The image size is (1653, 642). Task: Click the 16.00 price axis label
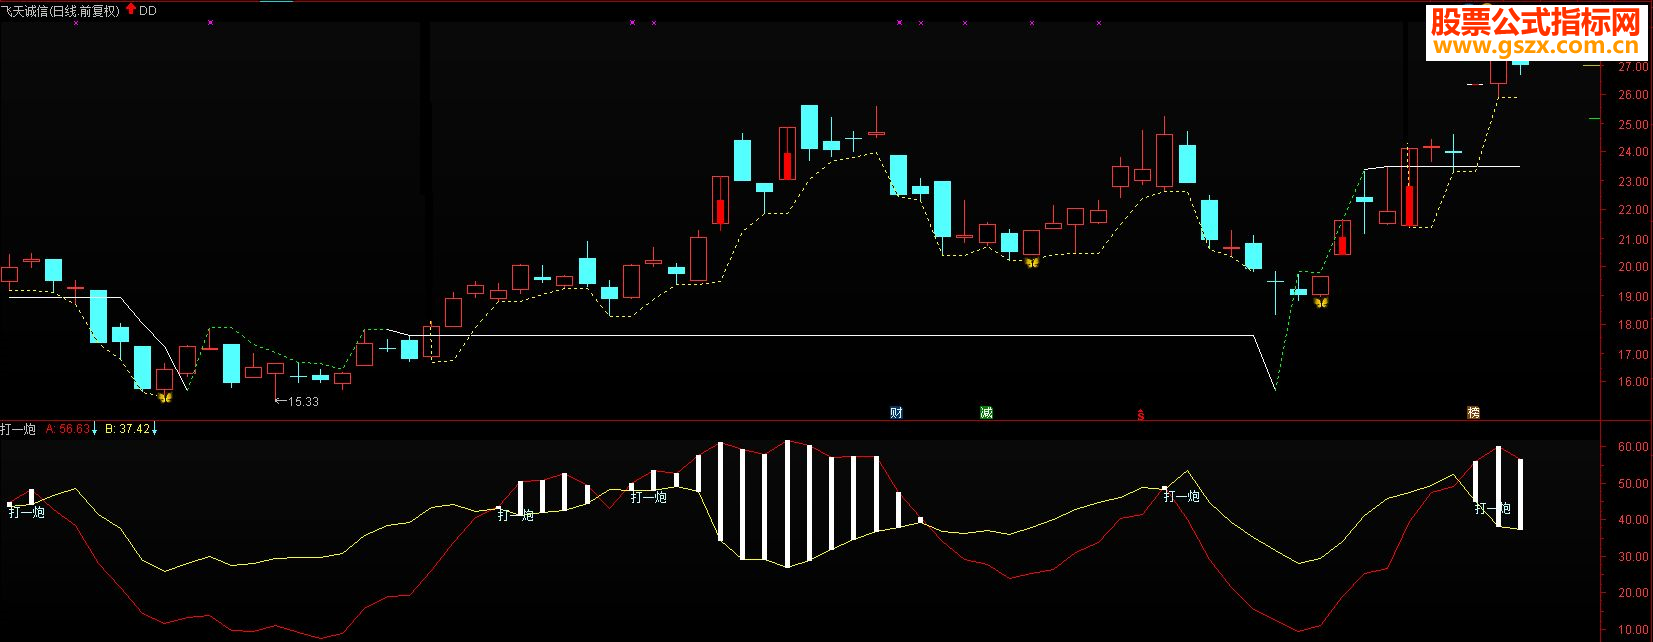coord(1633,382)
